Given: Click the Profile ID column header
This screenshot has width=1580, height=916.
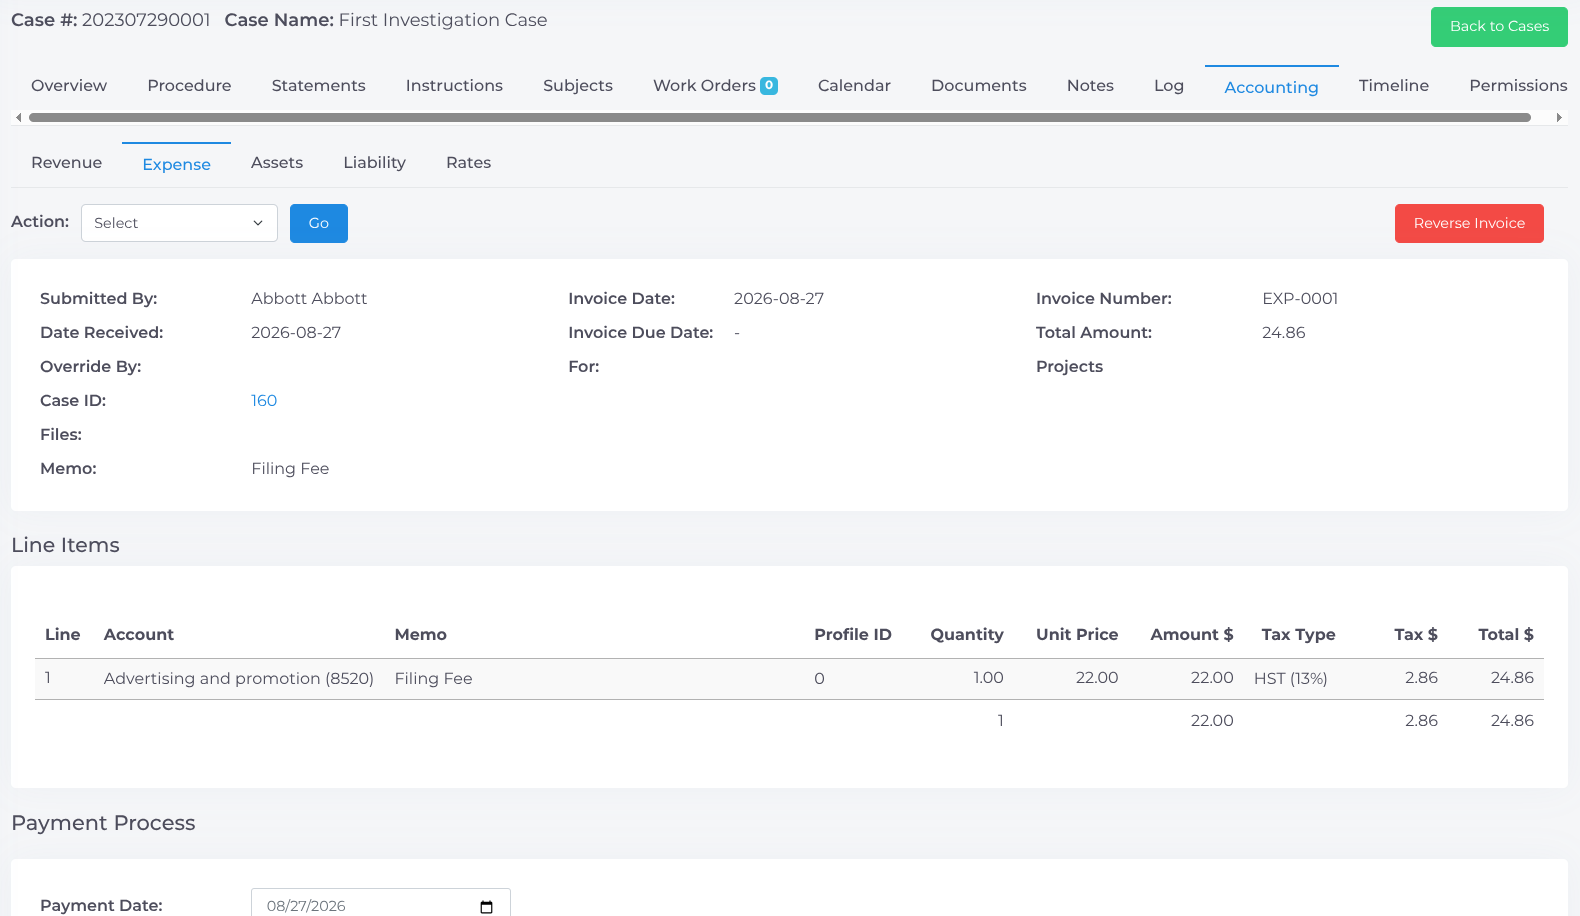Looking at the screenshot, I should [853, 635].
